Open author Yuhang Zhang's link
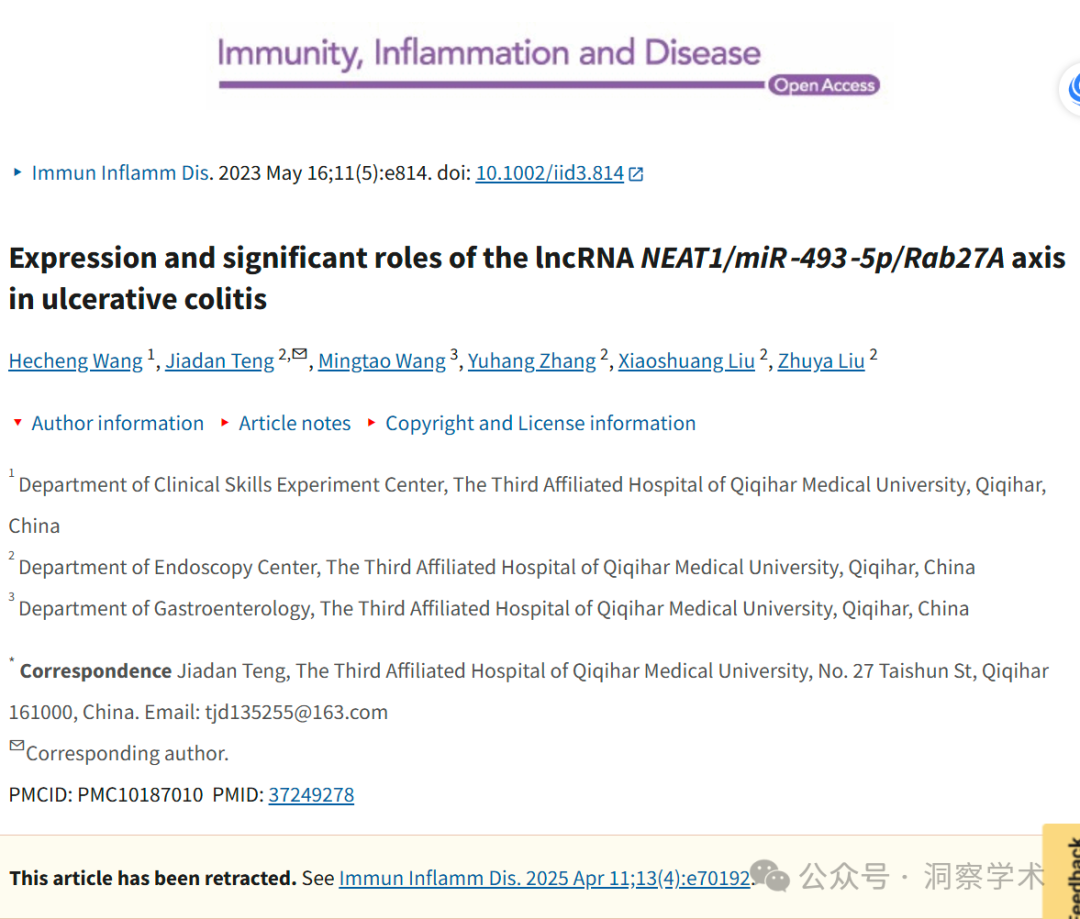This screenshot has height=919, width=1080. 532,361
